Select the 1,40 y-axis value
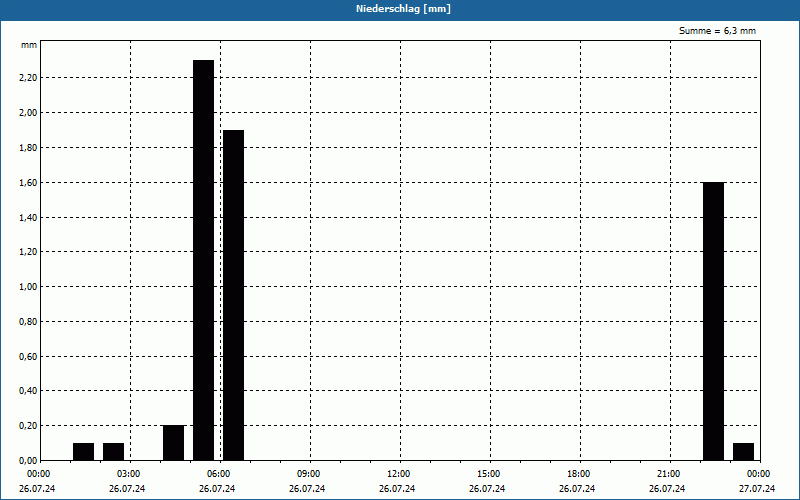This screenshot has width=800, height=500. tap(29, 218)
